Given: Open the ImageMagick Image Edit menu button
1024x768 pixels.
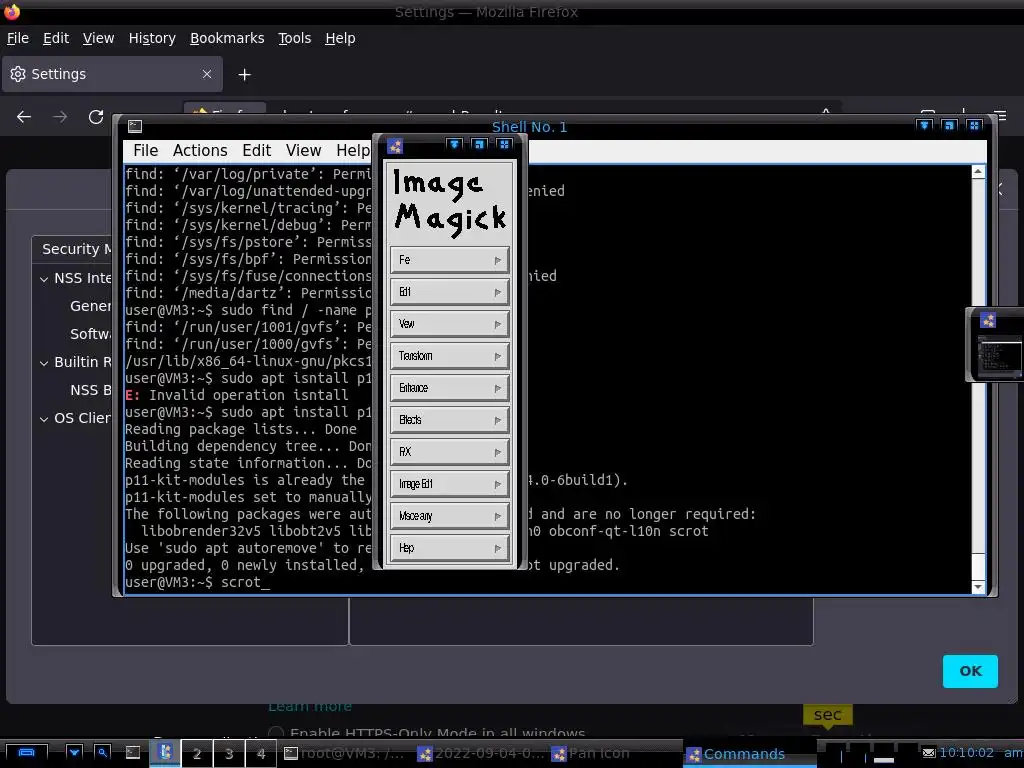Looking at the screenshot, I should (449, 484).
